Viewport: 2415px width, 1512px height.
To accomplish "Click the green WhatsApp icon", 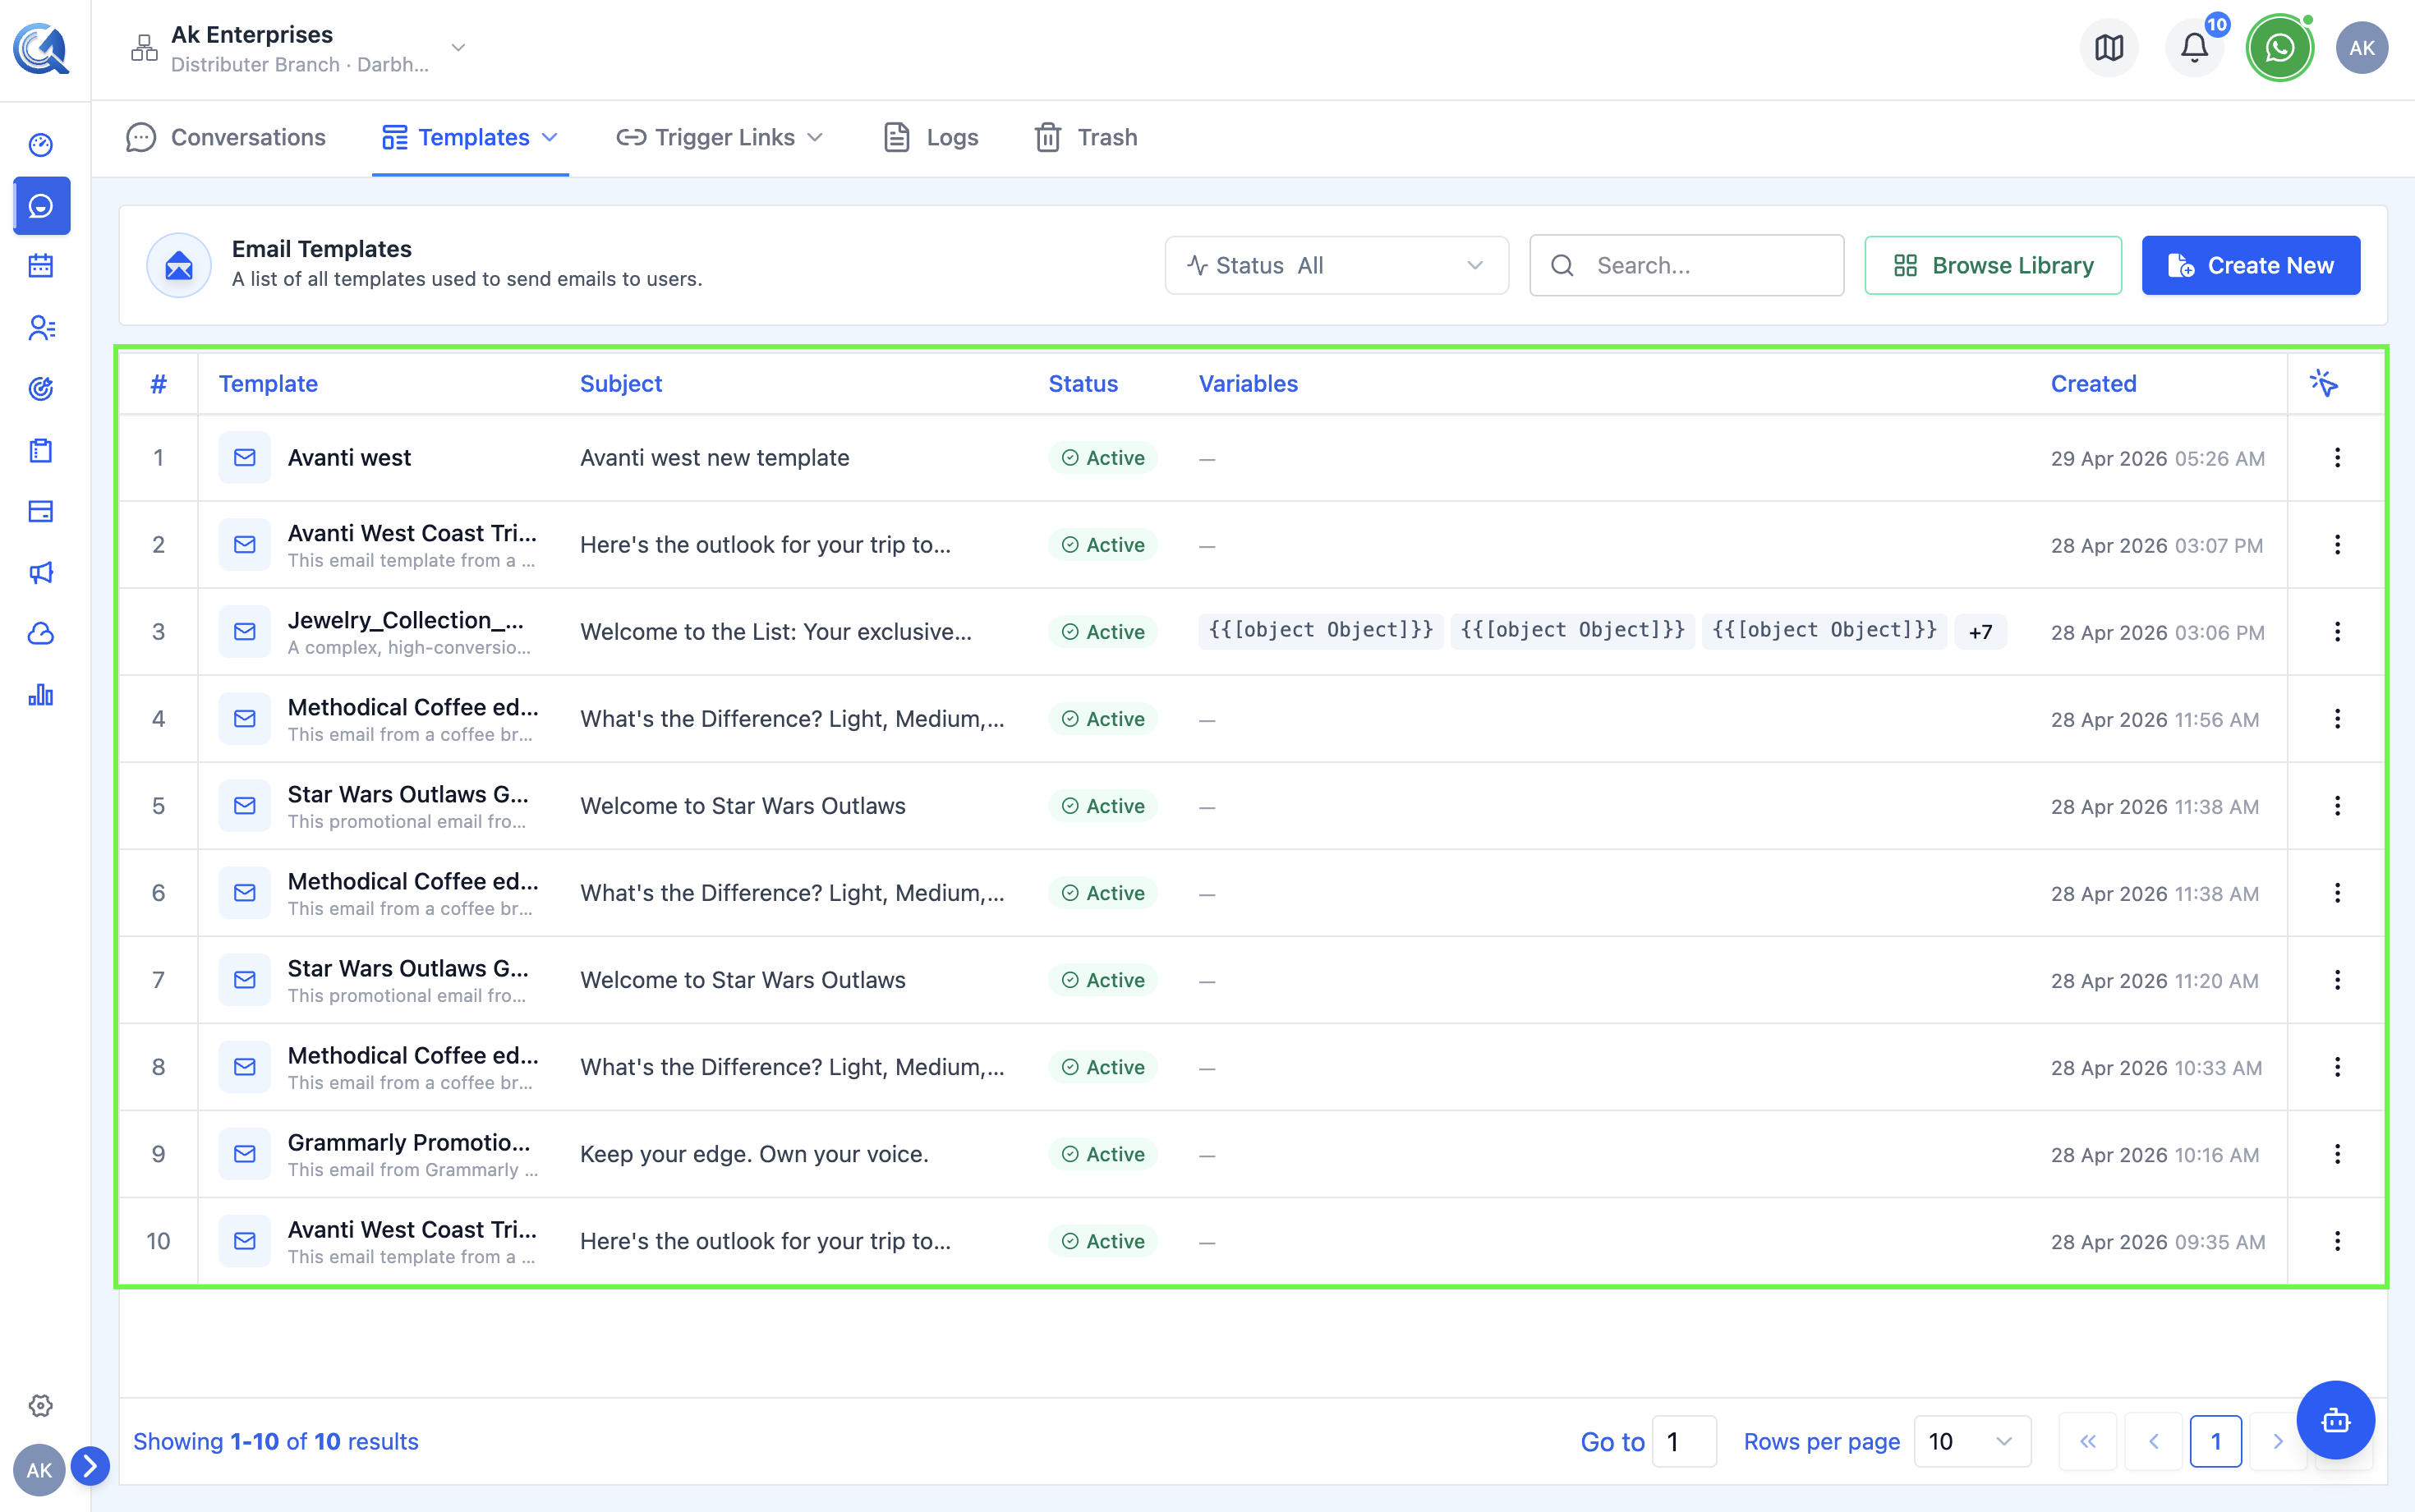I will coord(2279,47).
